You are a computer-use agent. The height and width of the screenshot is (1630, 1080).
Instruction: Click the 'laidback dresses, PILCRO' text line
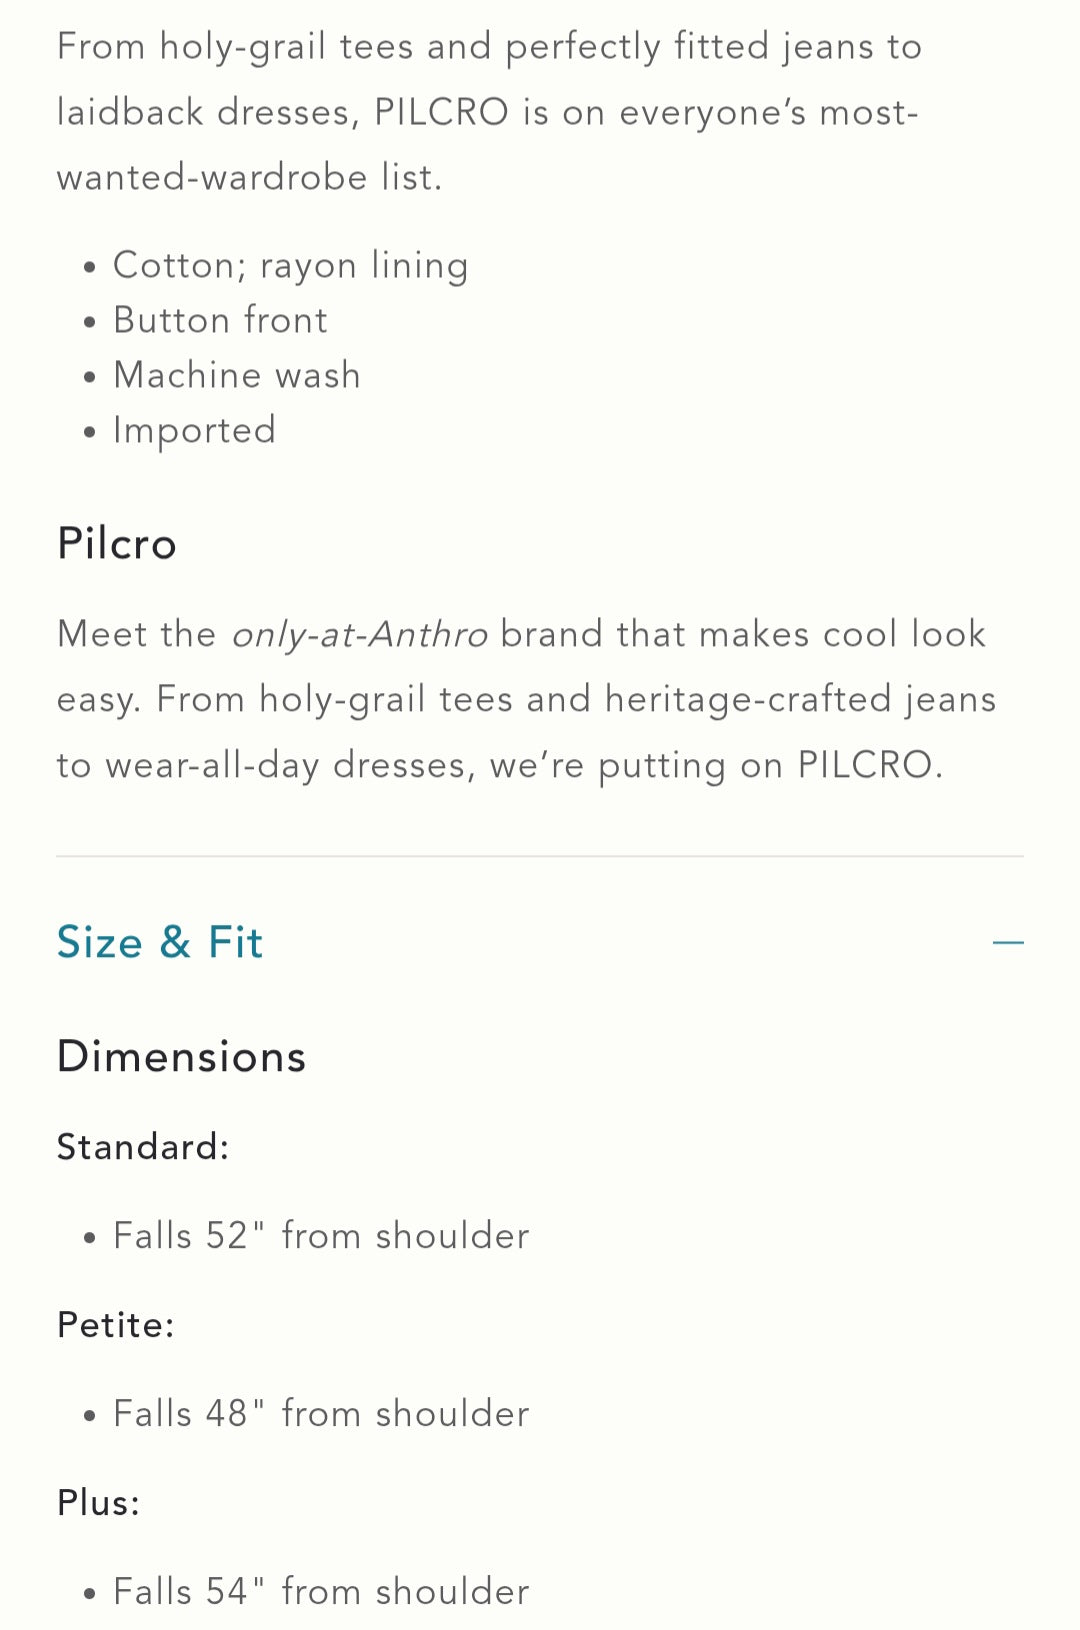click(487, 112)
